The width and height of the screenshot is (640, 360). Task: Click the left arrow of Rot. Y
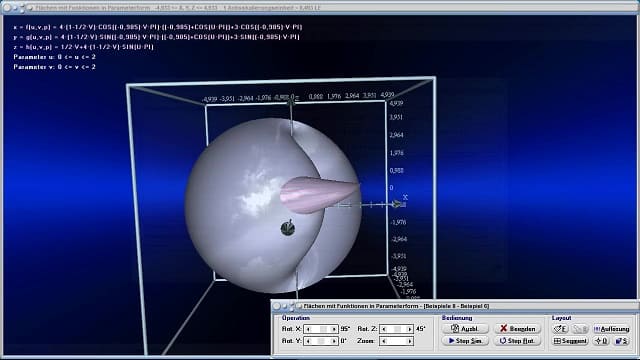[308, 341]
